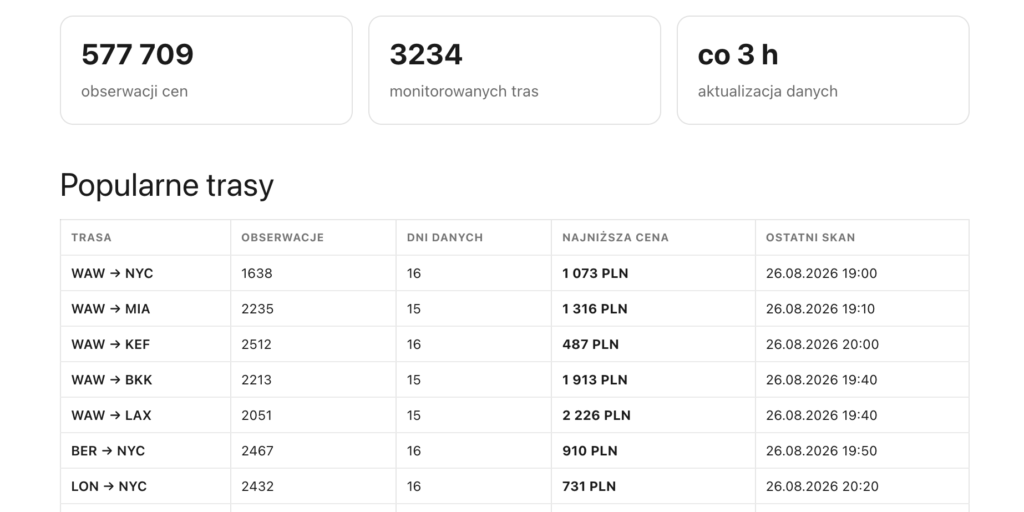The width and height of the screenshot is (1024, 512).
Task: Select the WAW → MIA route
Action: pos(110,309)
